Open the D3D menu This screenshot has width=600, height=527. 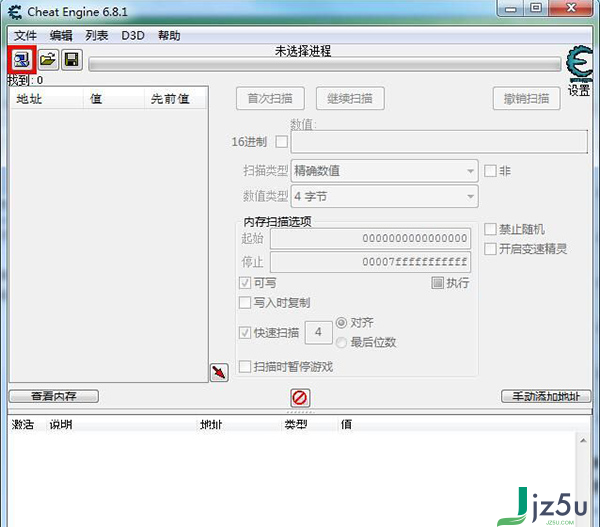point(133,36)
